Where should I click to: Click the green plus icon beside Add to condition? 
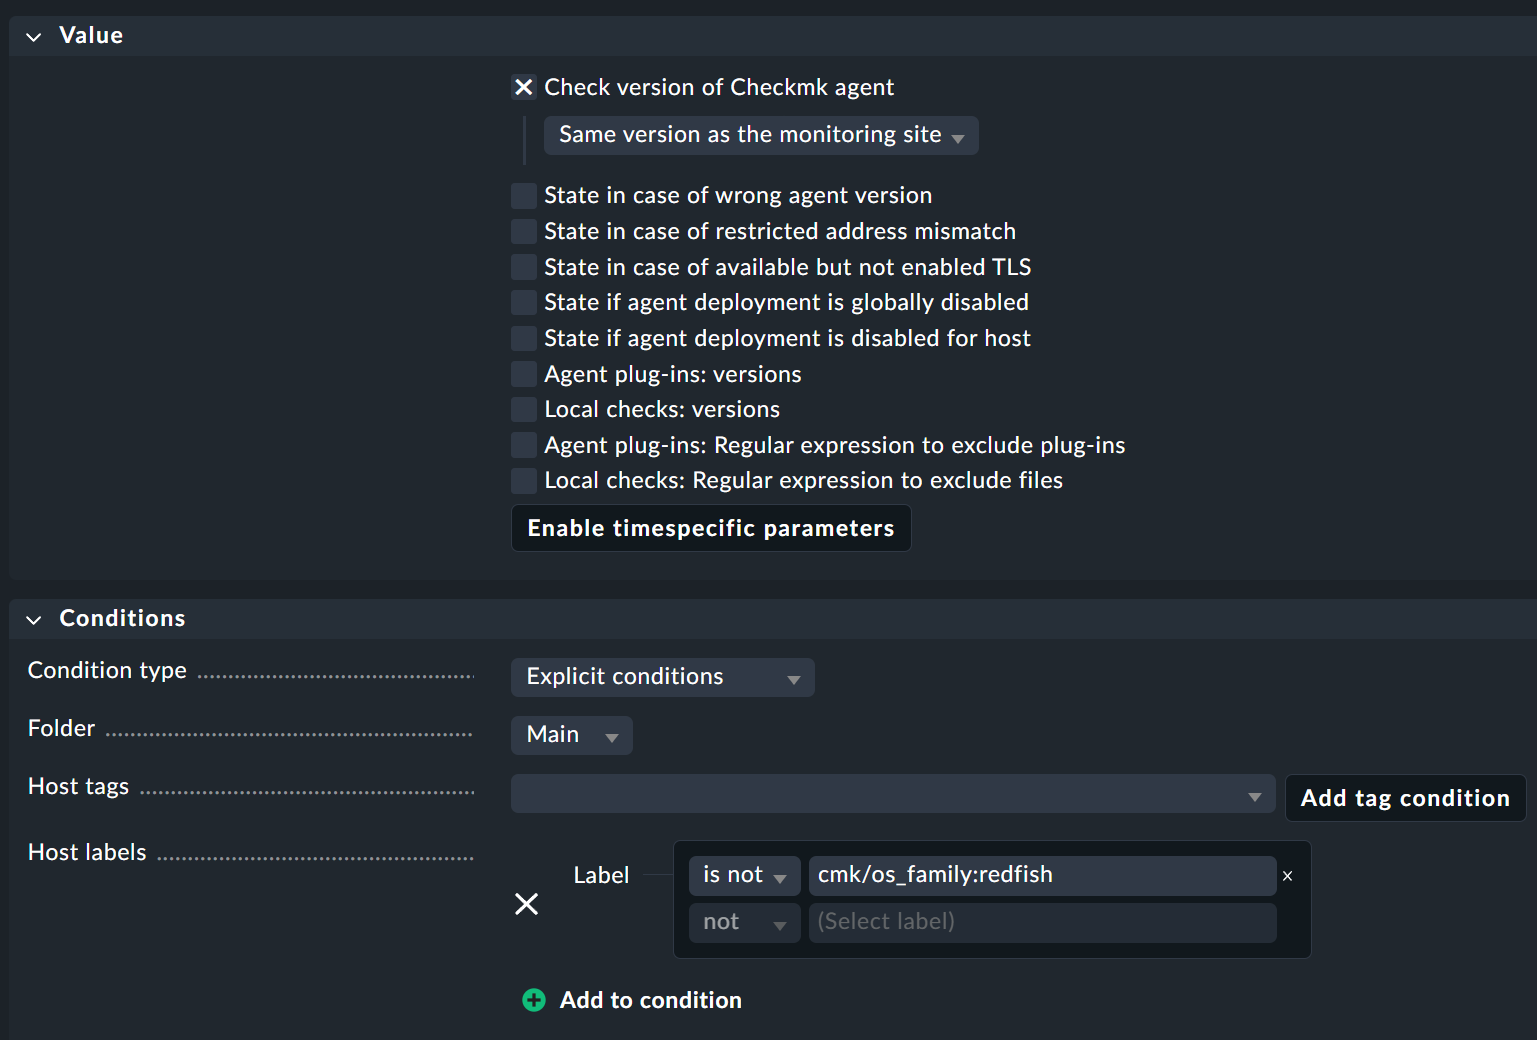click(x=534, y=1000)
